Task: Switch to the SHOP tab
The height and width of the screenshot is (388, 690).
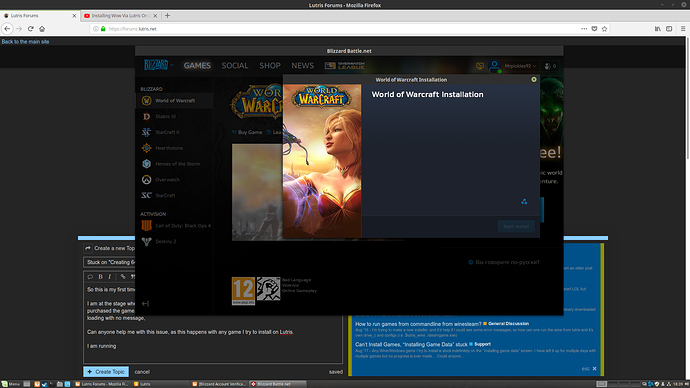Action: point(270,66)
